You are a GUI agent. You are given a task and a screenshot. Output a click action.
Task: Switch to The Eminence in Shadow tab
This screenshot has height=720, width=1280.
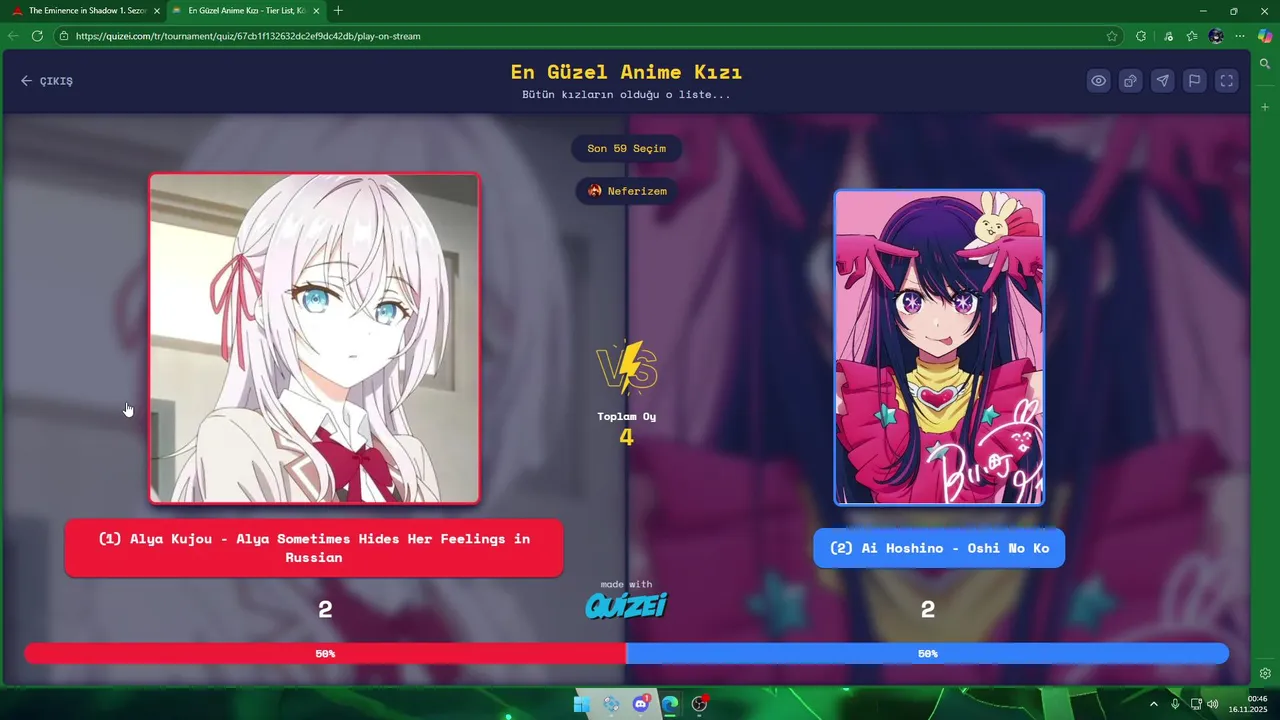click(x=84, y=10)
